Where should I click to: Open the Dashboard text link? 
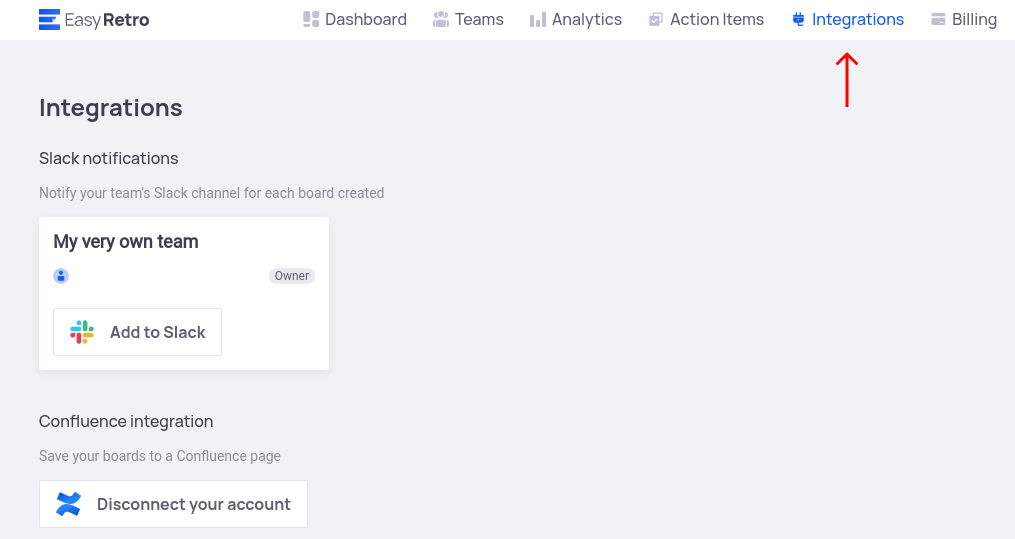click(366, 19)
